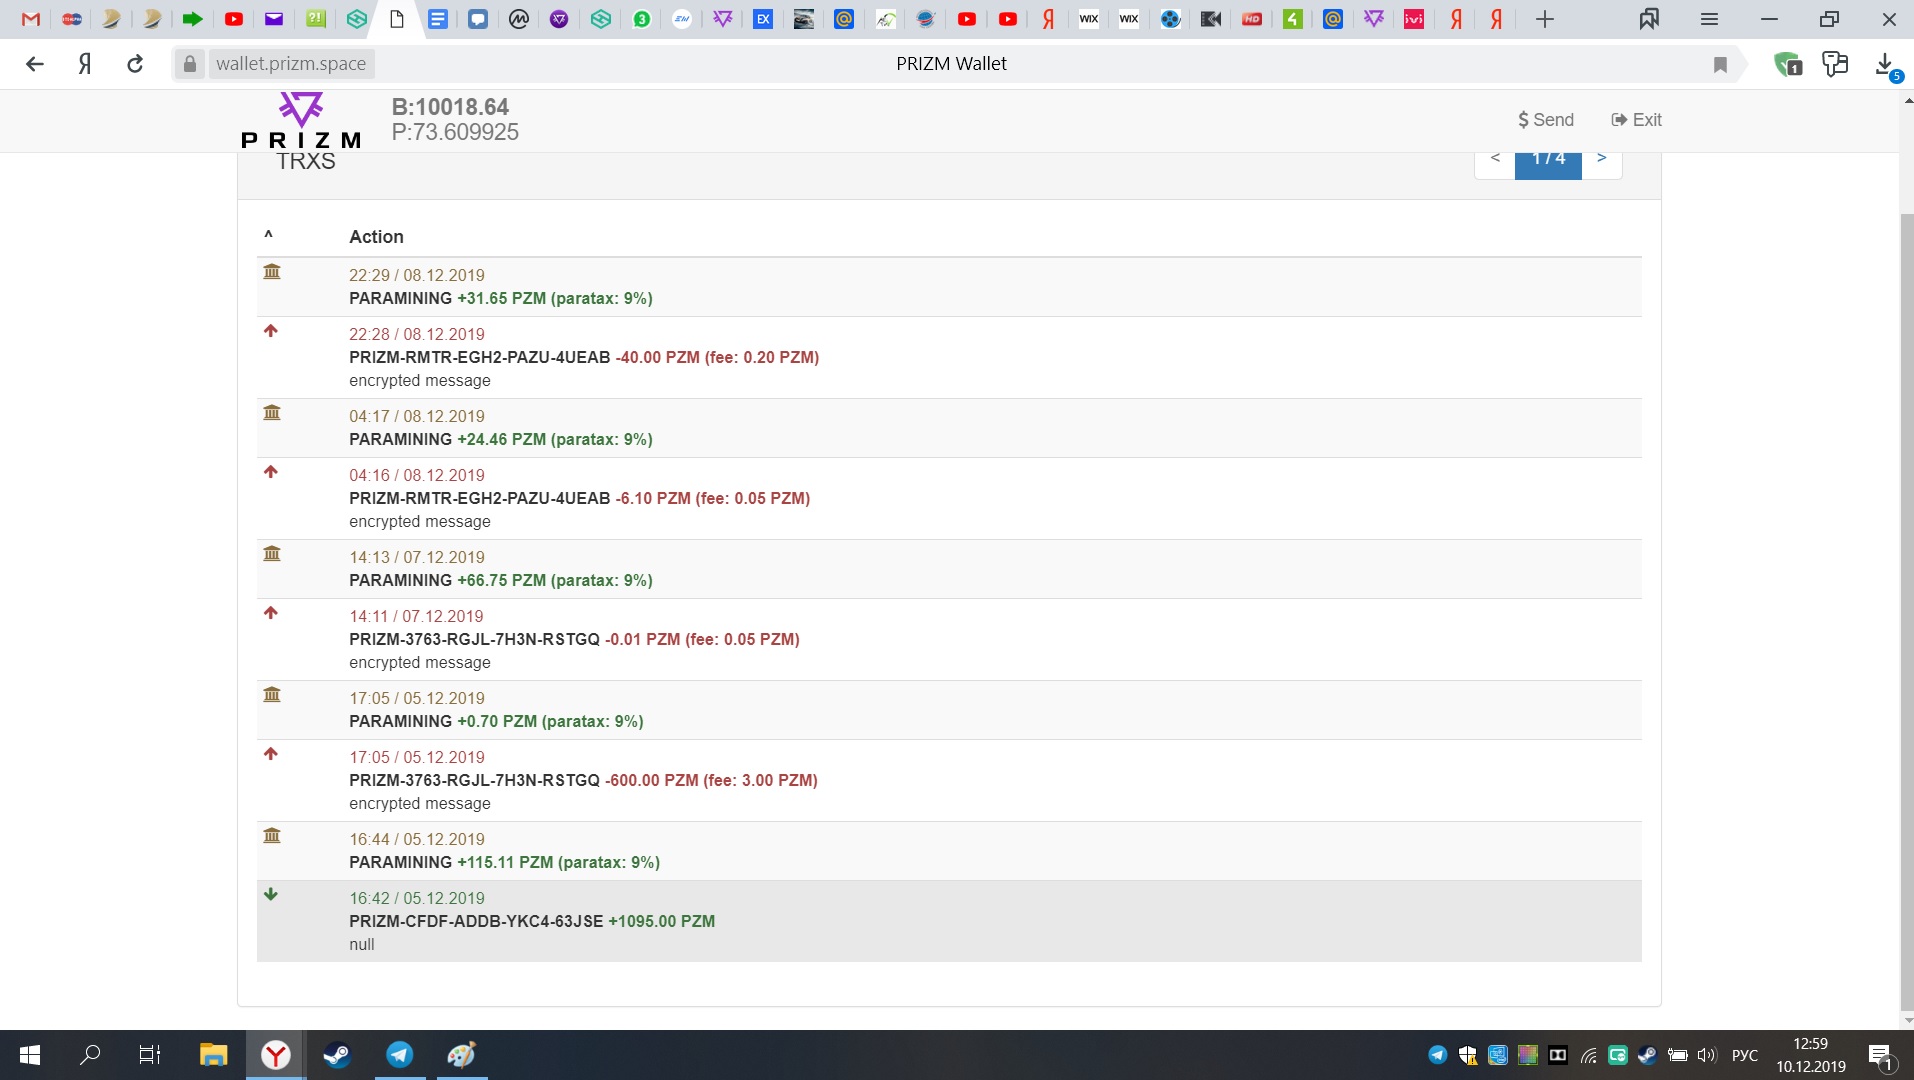Switch the РУС keyboard language indicator
This screenshot has width=1914, height=1080.
[1745, 1055]
